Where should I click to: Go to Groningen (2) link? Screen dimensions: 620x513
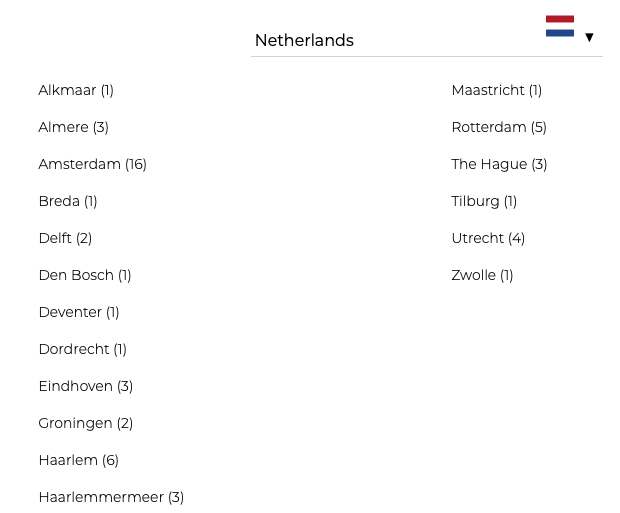[85, 423]
